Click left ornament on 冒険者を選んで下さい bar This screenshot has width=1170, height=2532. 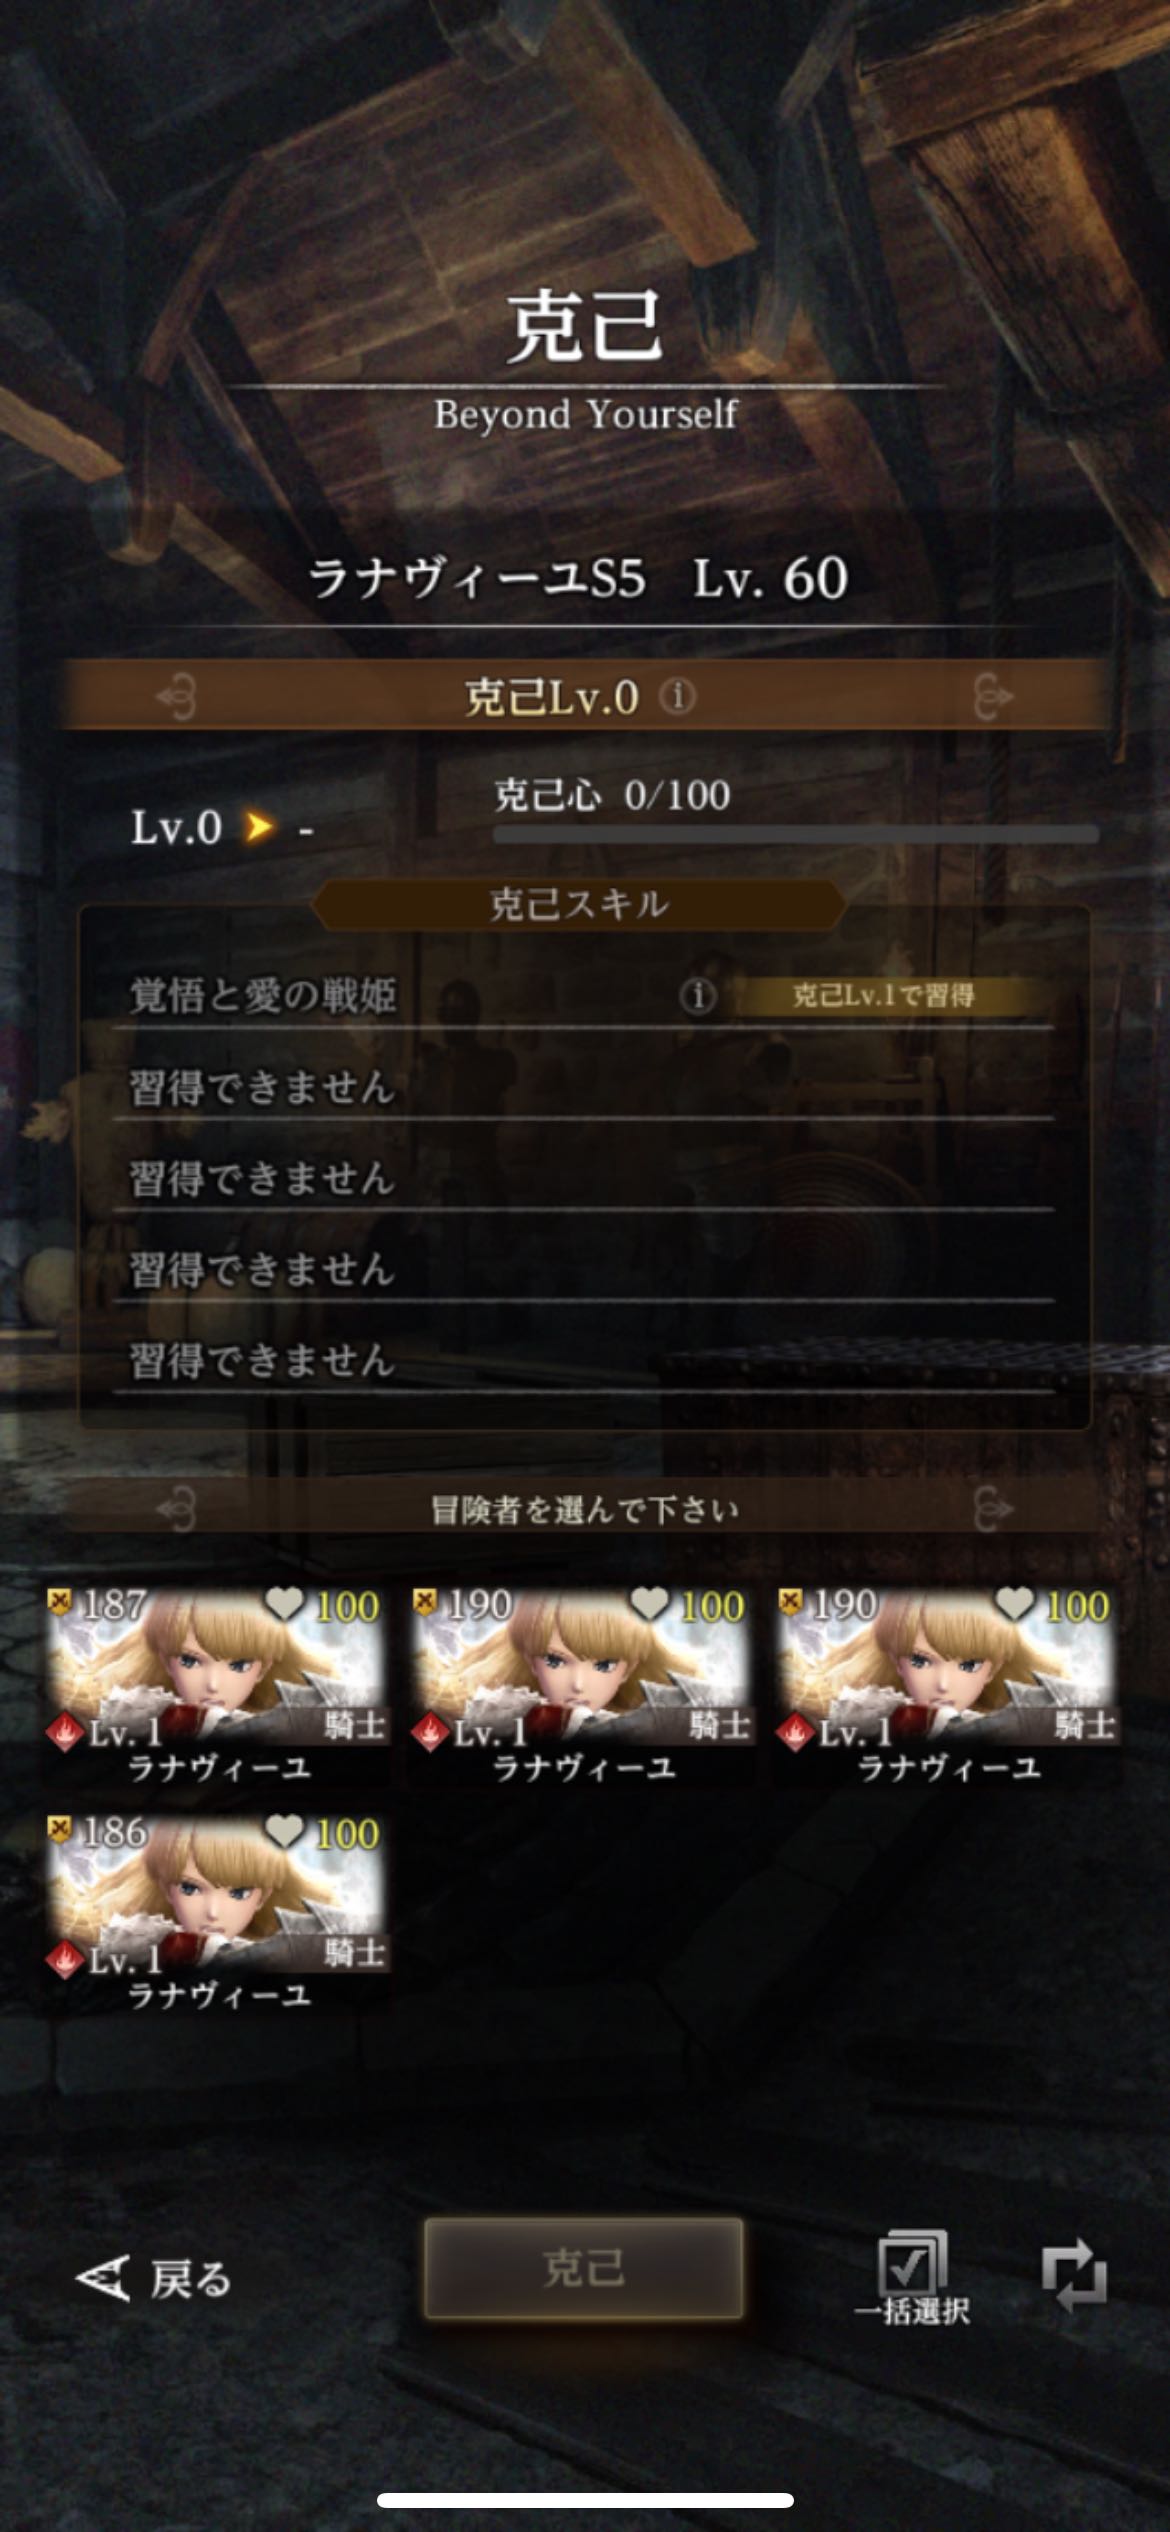(x=177, y=1509)
